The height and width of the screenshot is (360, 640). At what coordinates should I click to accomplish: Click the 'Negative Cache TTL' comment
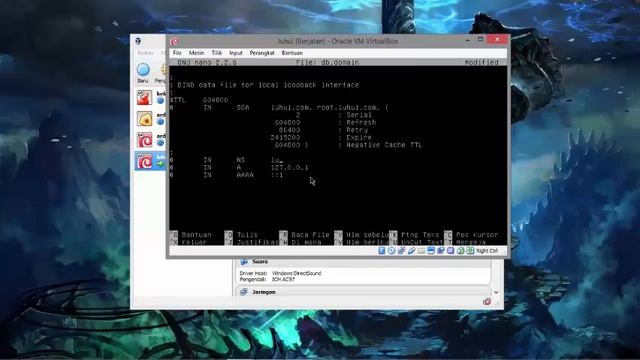[384, 145]
